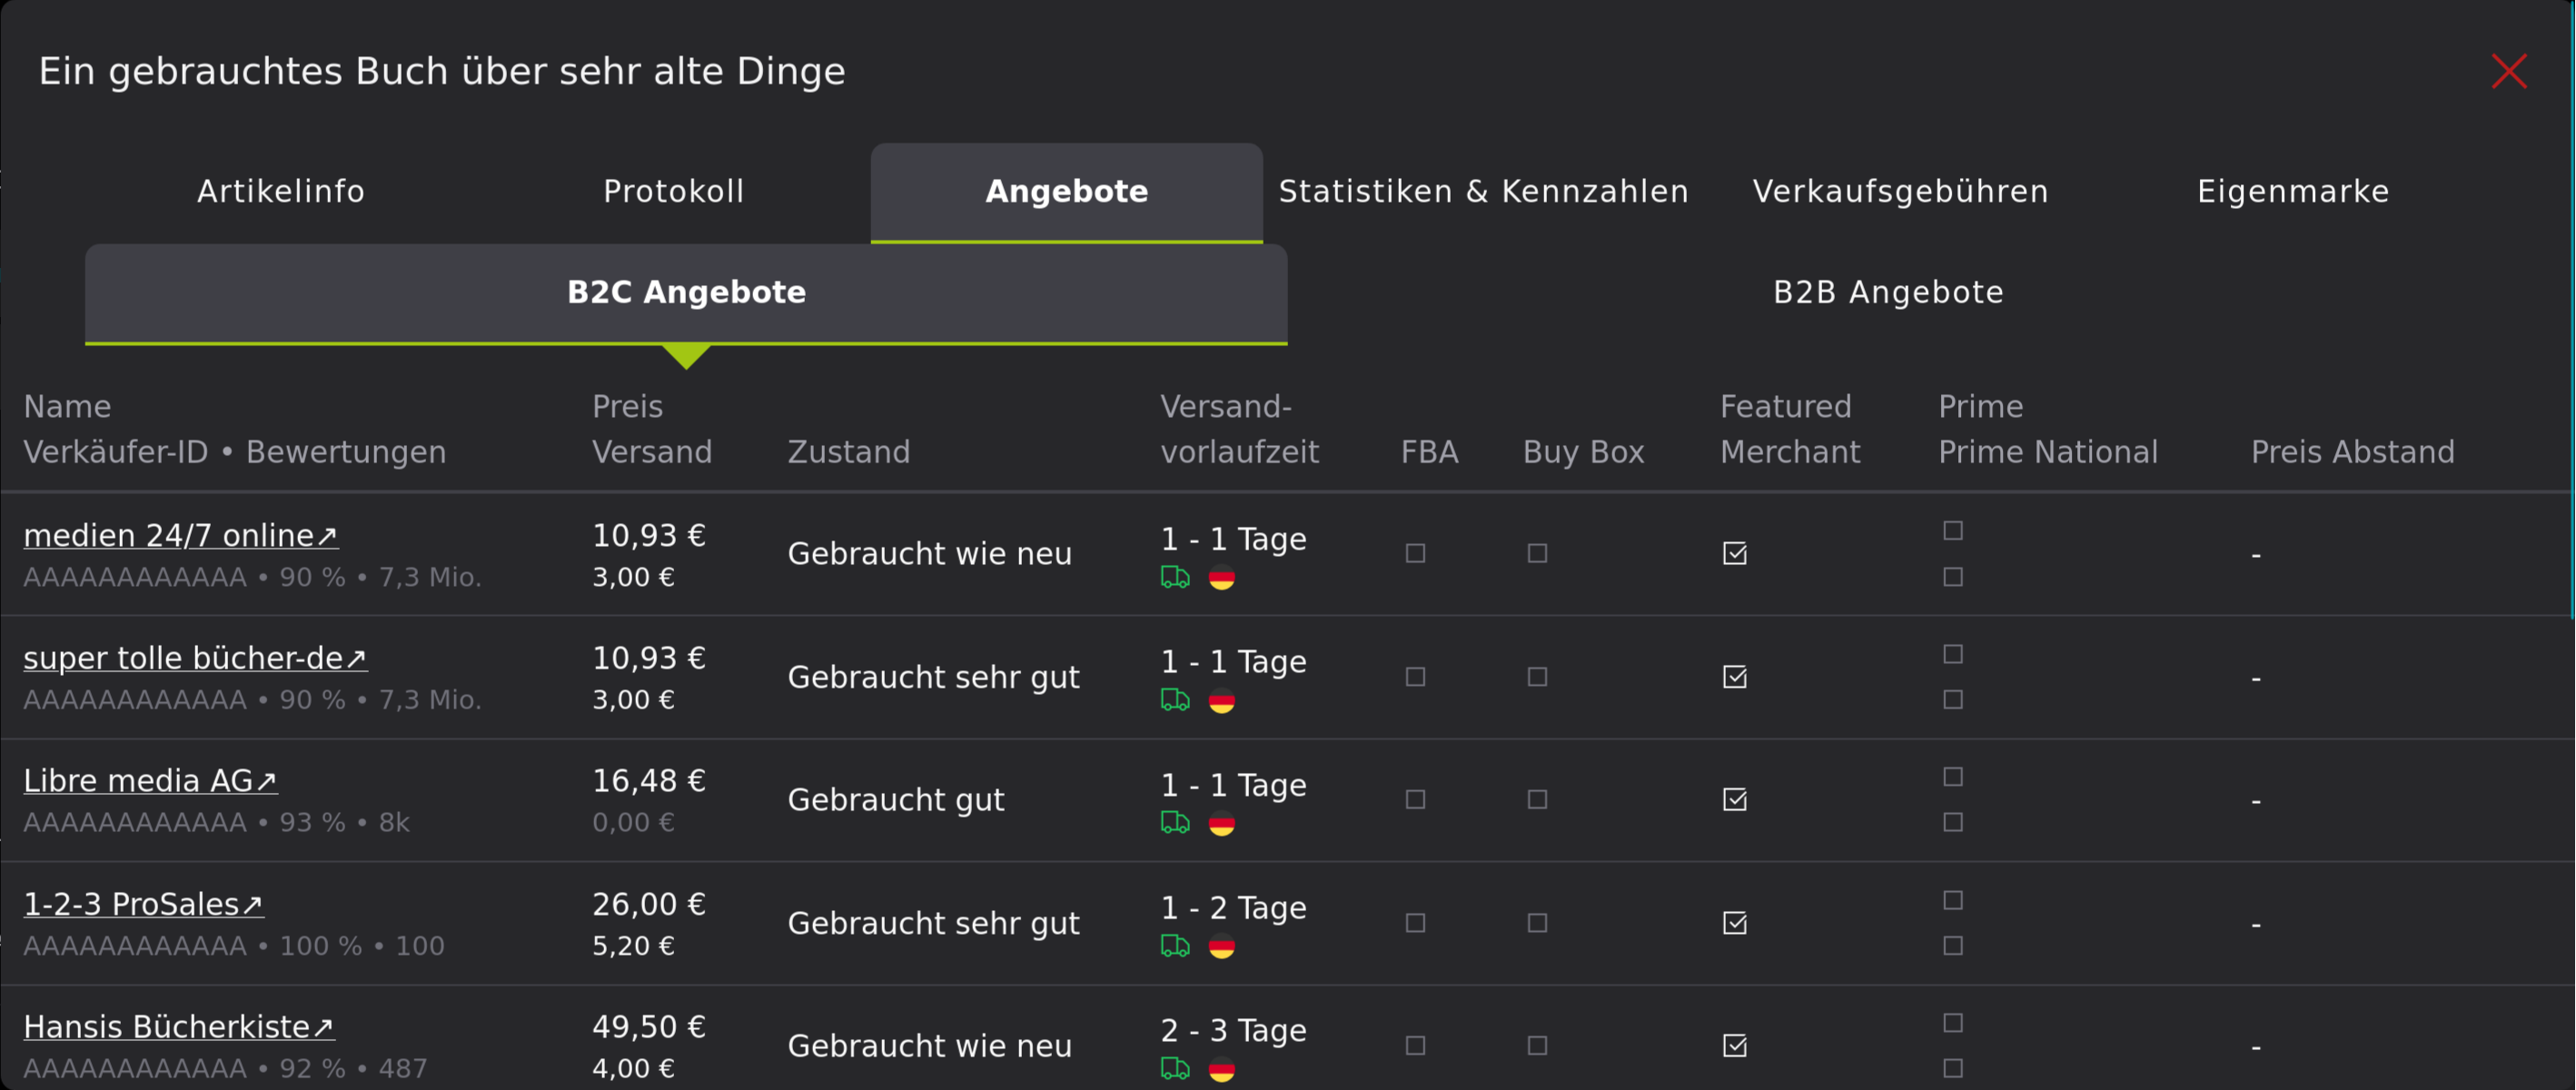
Task: Open the Eigenmarke tab
Action: pyautogui.click(x=2292, y=191)
